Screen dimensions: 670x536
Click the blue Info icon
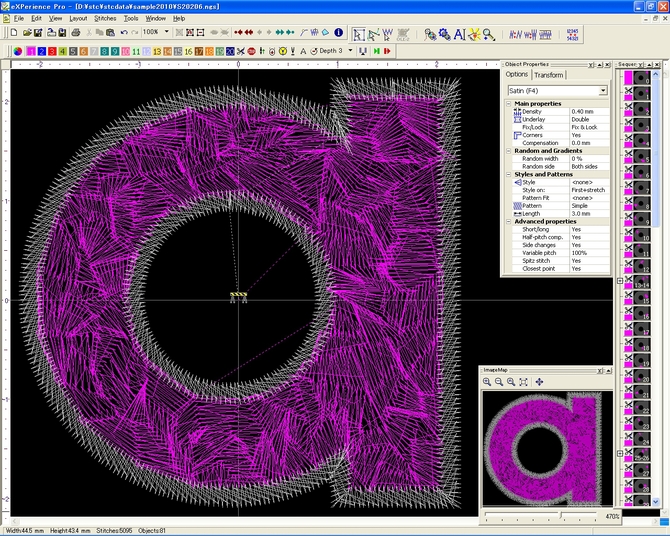[338, 32]
